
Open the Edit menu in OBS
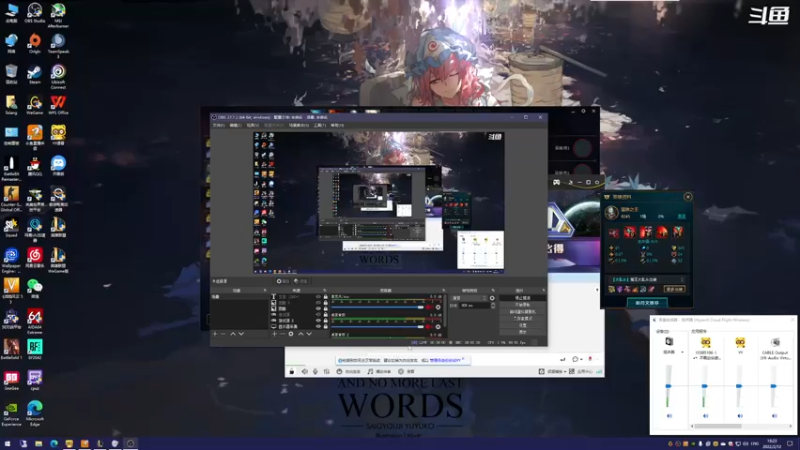pos(235,125)
